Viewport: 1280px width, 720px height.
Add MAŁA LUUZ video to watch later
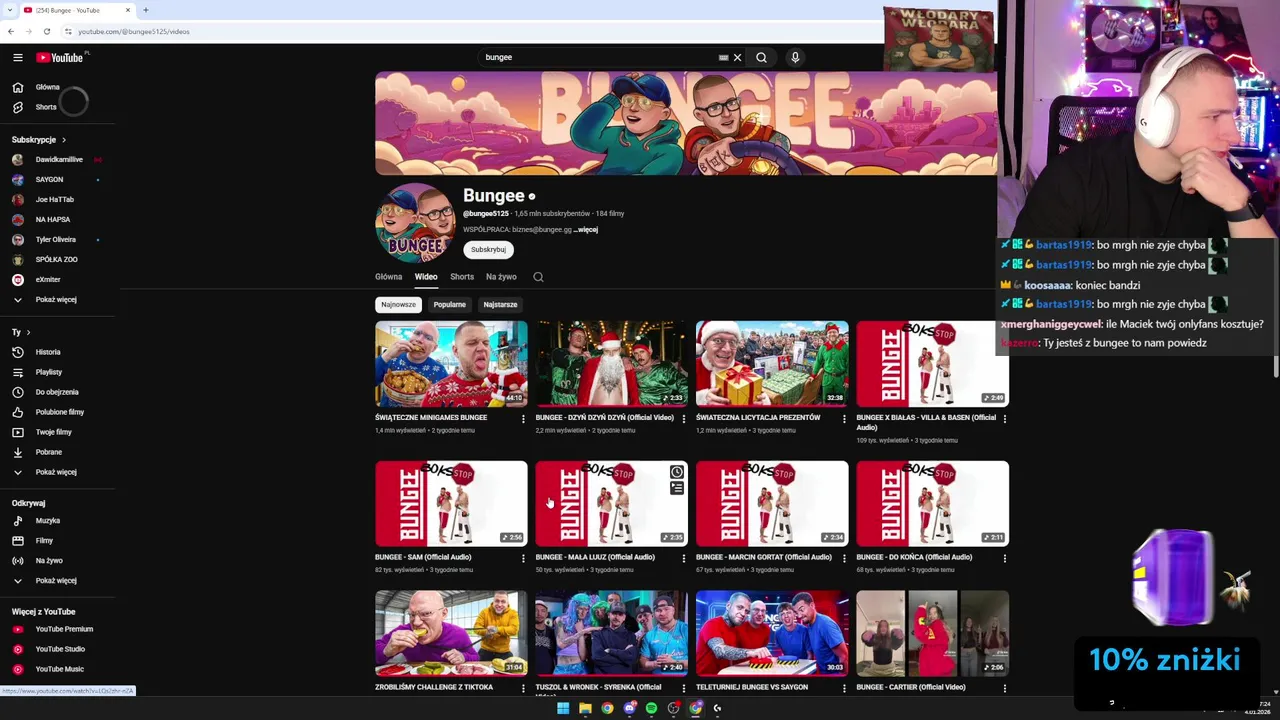(677, 472)
